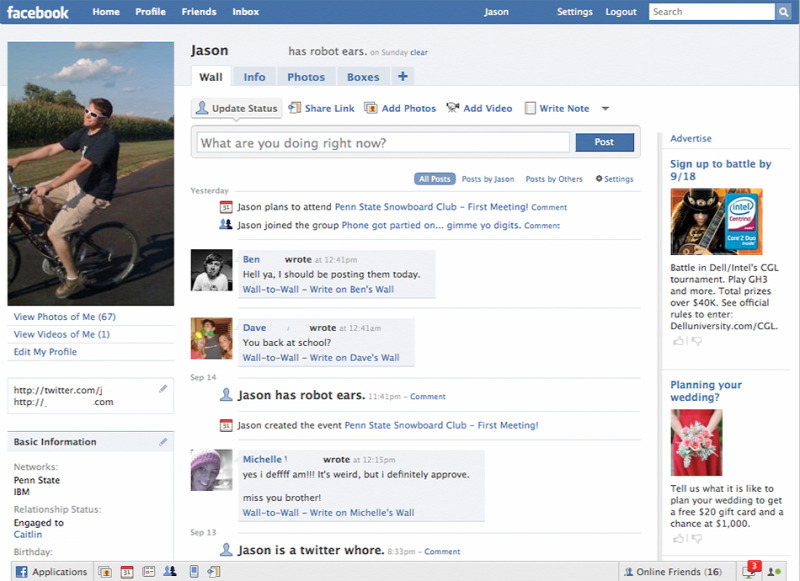Viewport: 800px width, 581px height.
Task: Click the group icon beside 'Jason joined the group'
Action: tap(226, 224)
